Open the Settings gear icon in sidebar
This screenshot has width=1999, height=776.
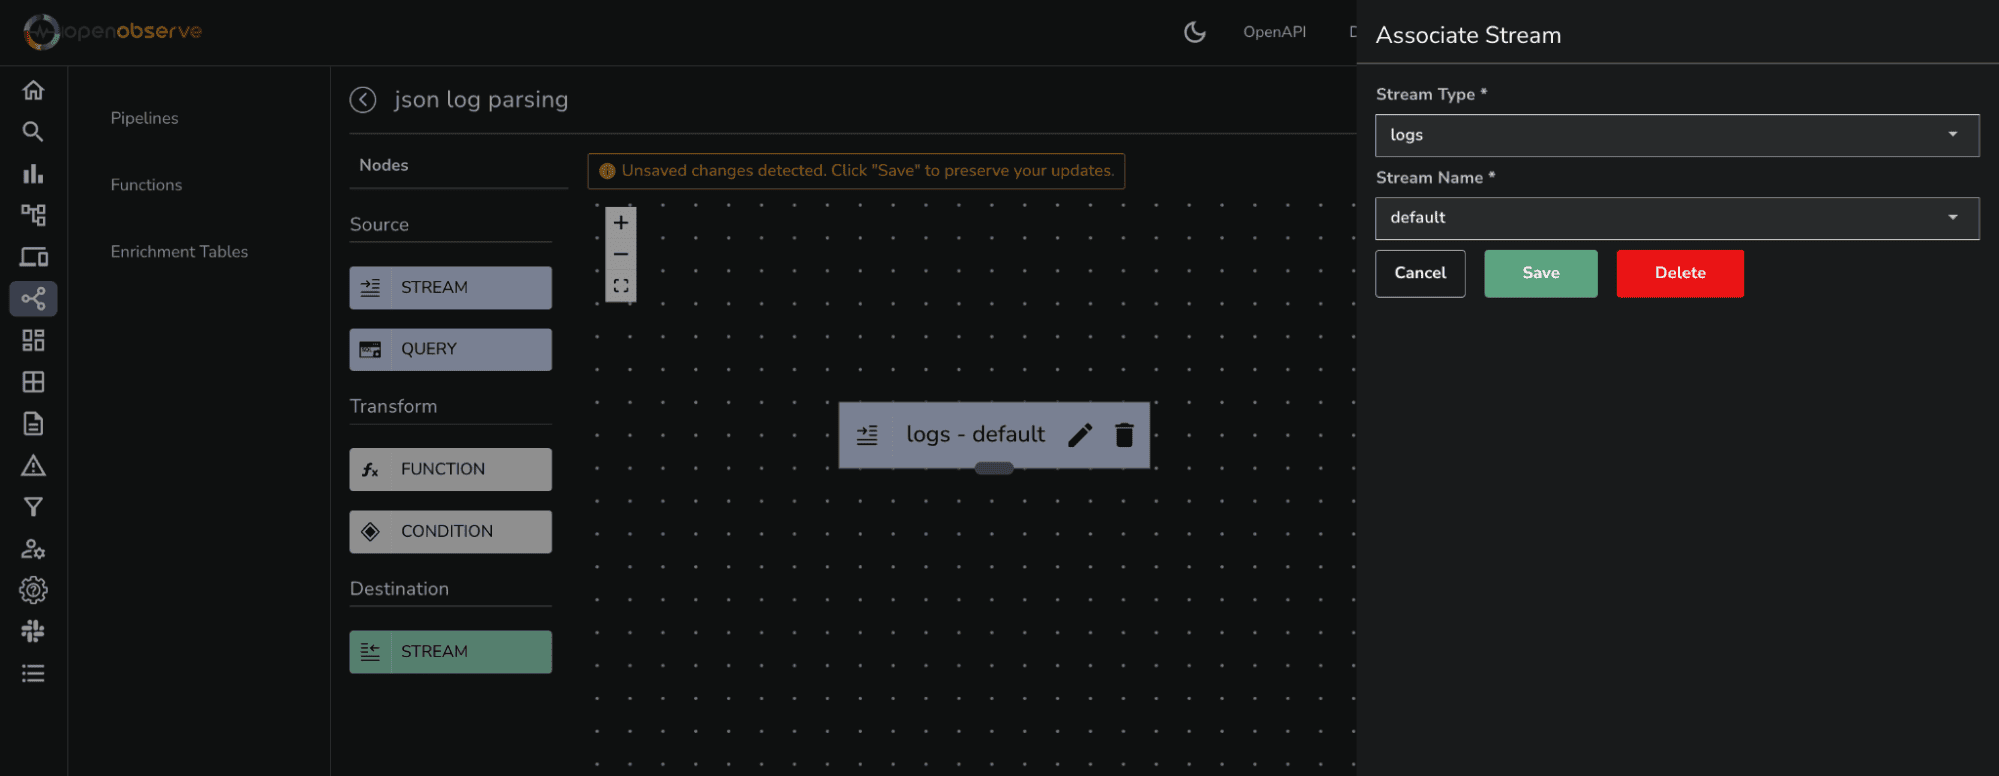pyautogui.click(x=33, y=590)
